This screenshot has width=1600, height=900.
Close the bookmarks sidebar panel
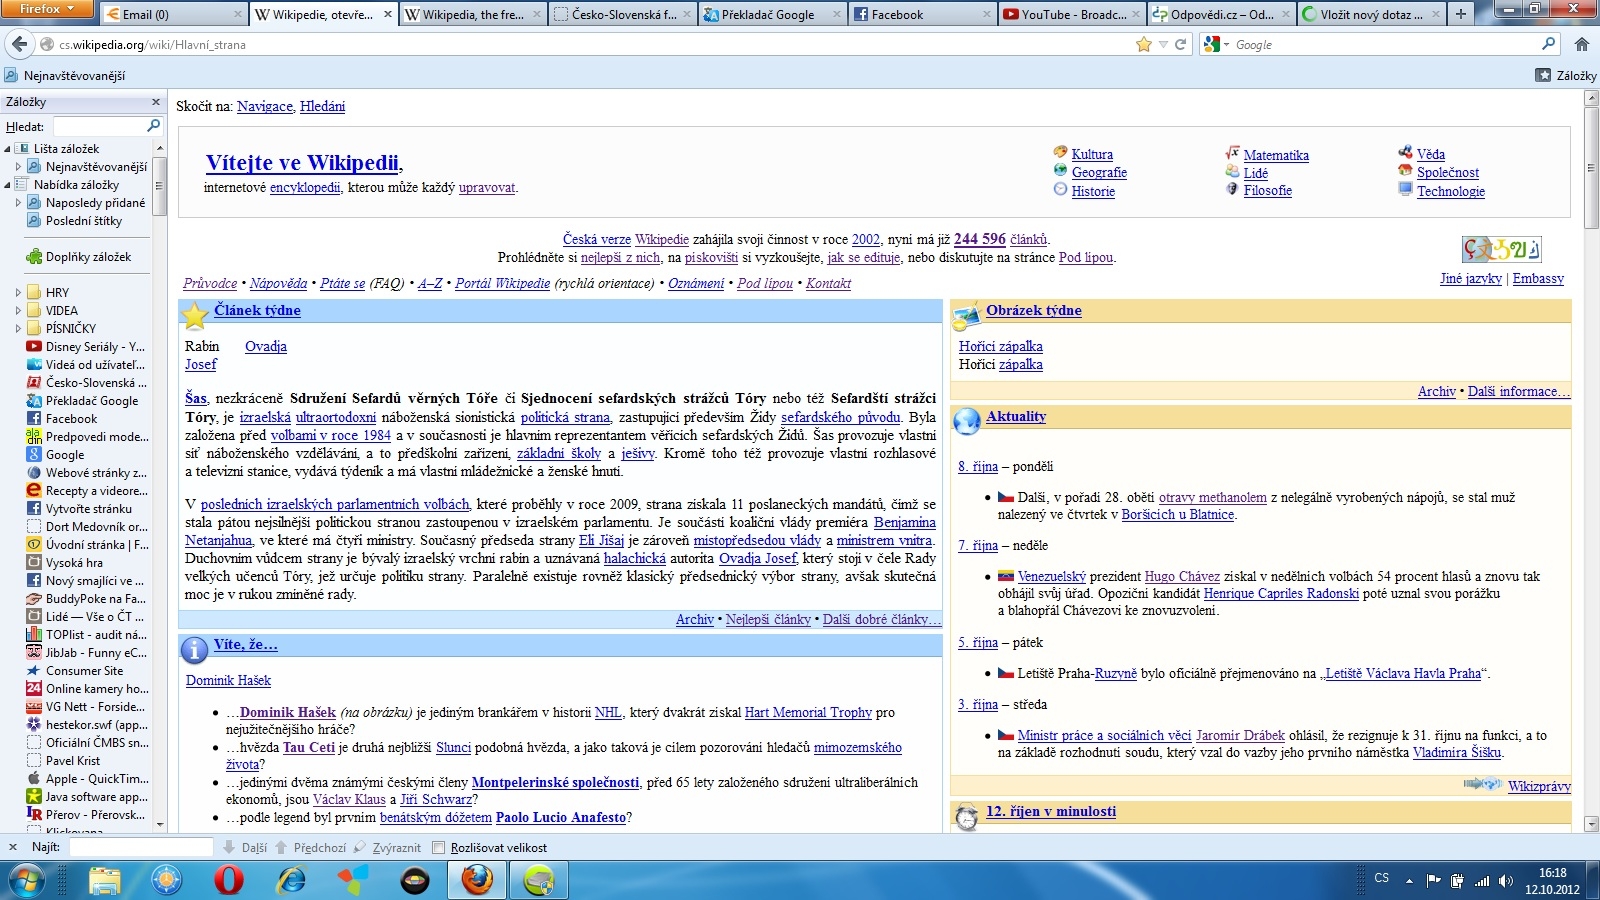[156, 102]
